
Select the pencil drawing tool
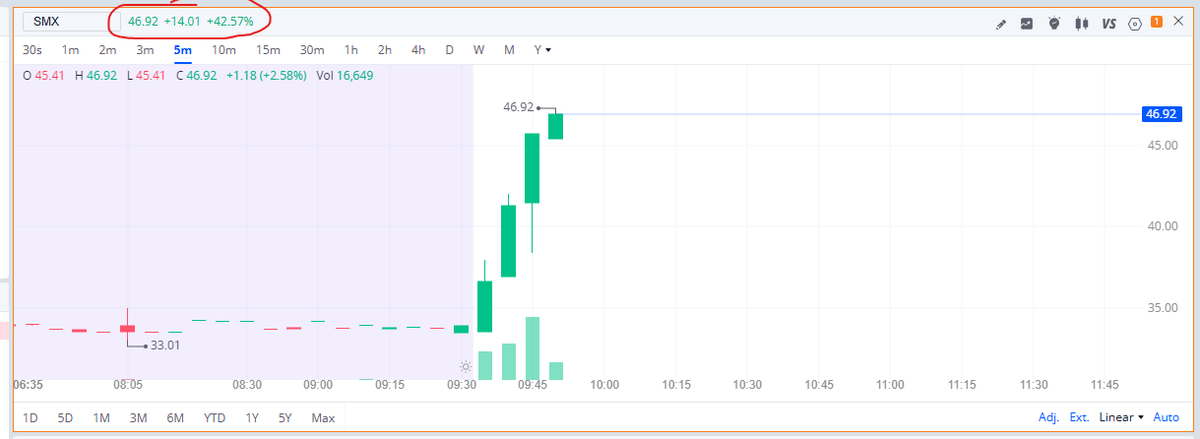pyautogui.click(x=1001, y=23)
